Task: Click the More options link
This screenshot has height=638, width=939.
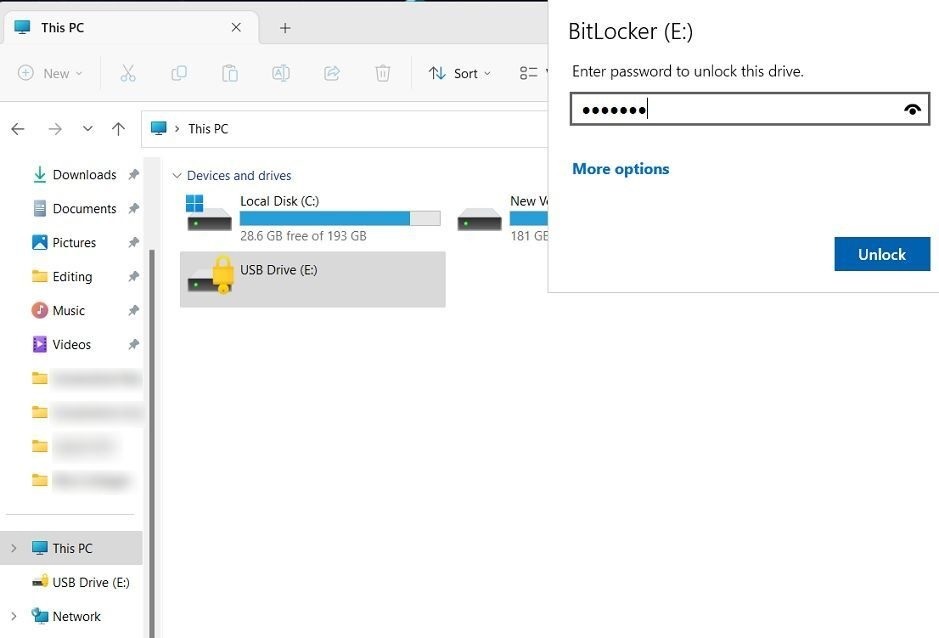Action: pyautogui.click(x=620, y=169)
